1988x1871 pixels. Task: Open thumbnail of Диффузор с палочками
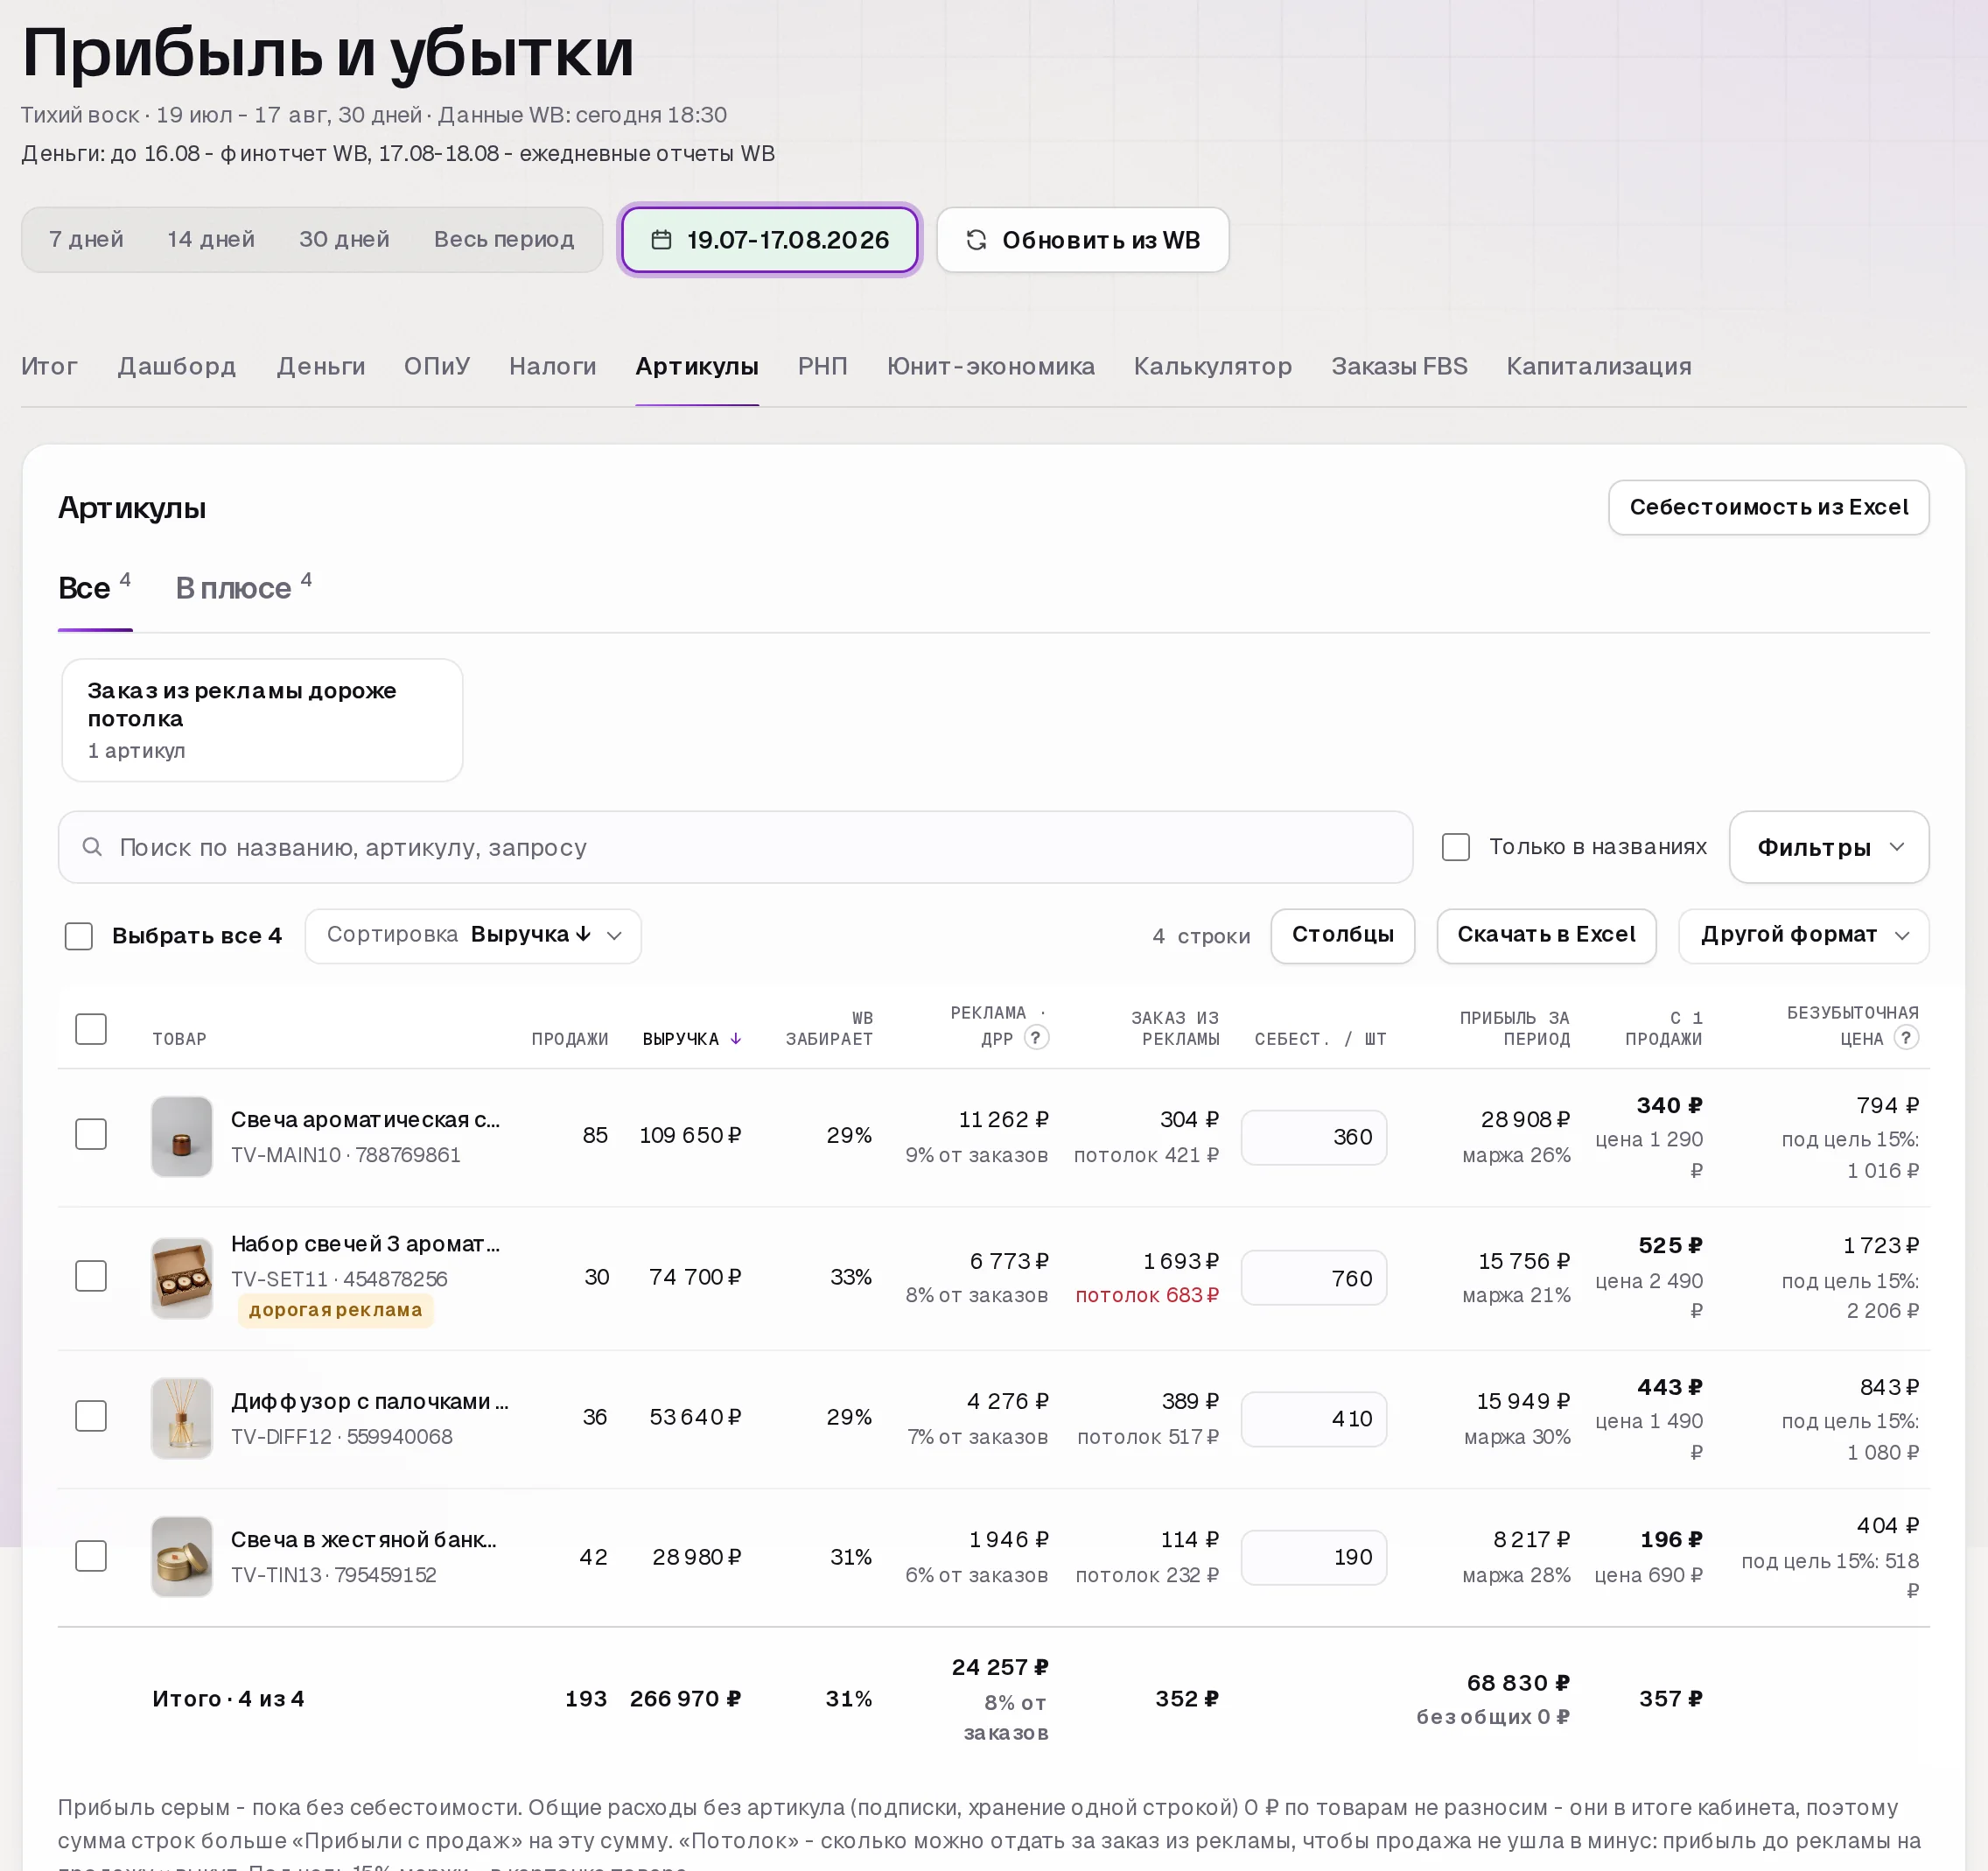click(x=181, y=1418)
